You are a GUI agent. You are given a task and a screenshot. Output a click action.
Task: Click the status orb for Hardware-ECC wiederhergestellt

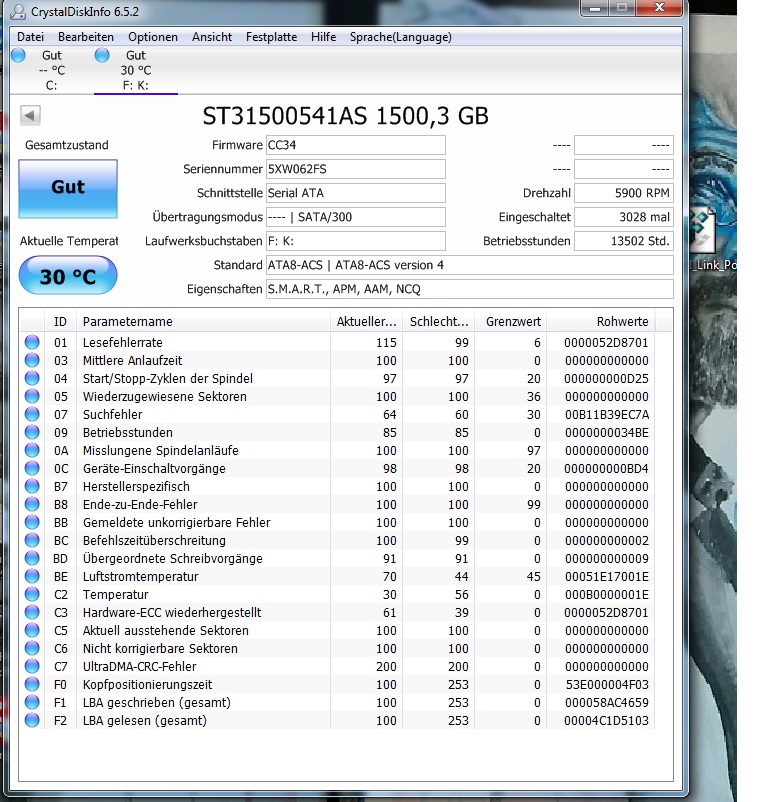point(32,612)
